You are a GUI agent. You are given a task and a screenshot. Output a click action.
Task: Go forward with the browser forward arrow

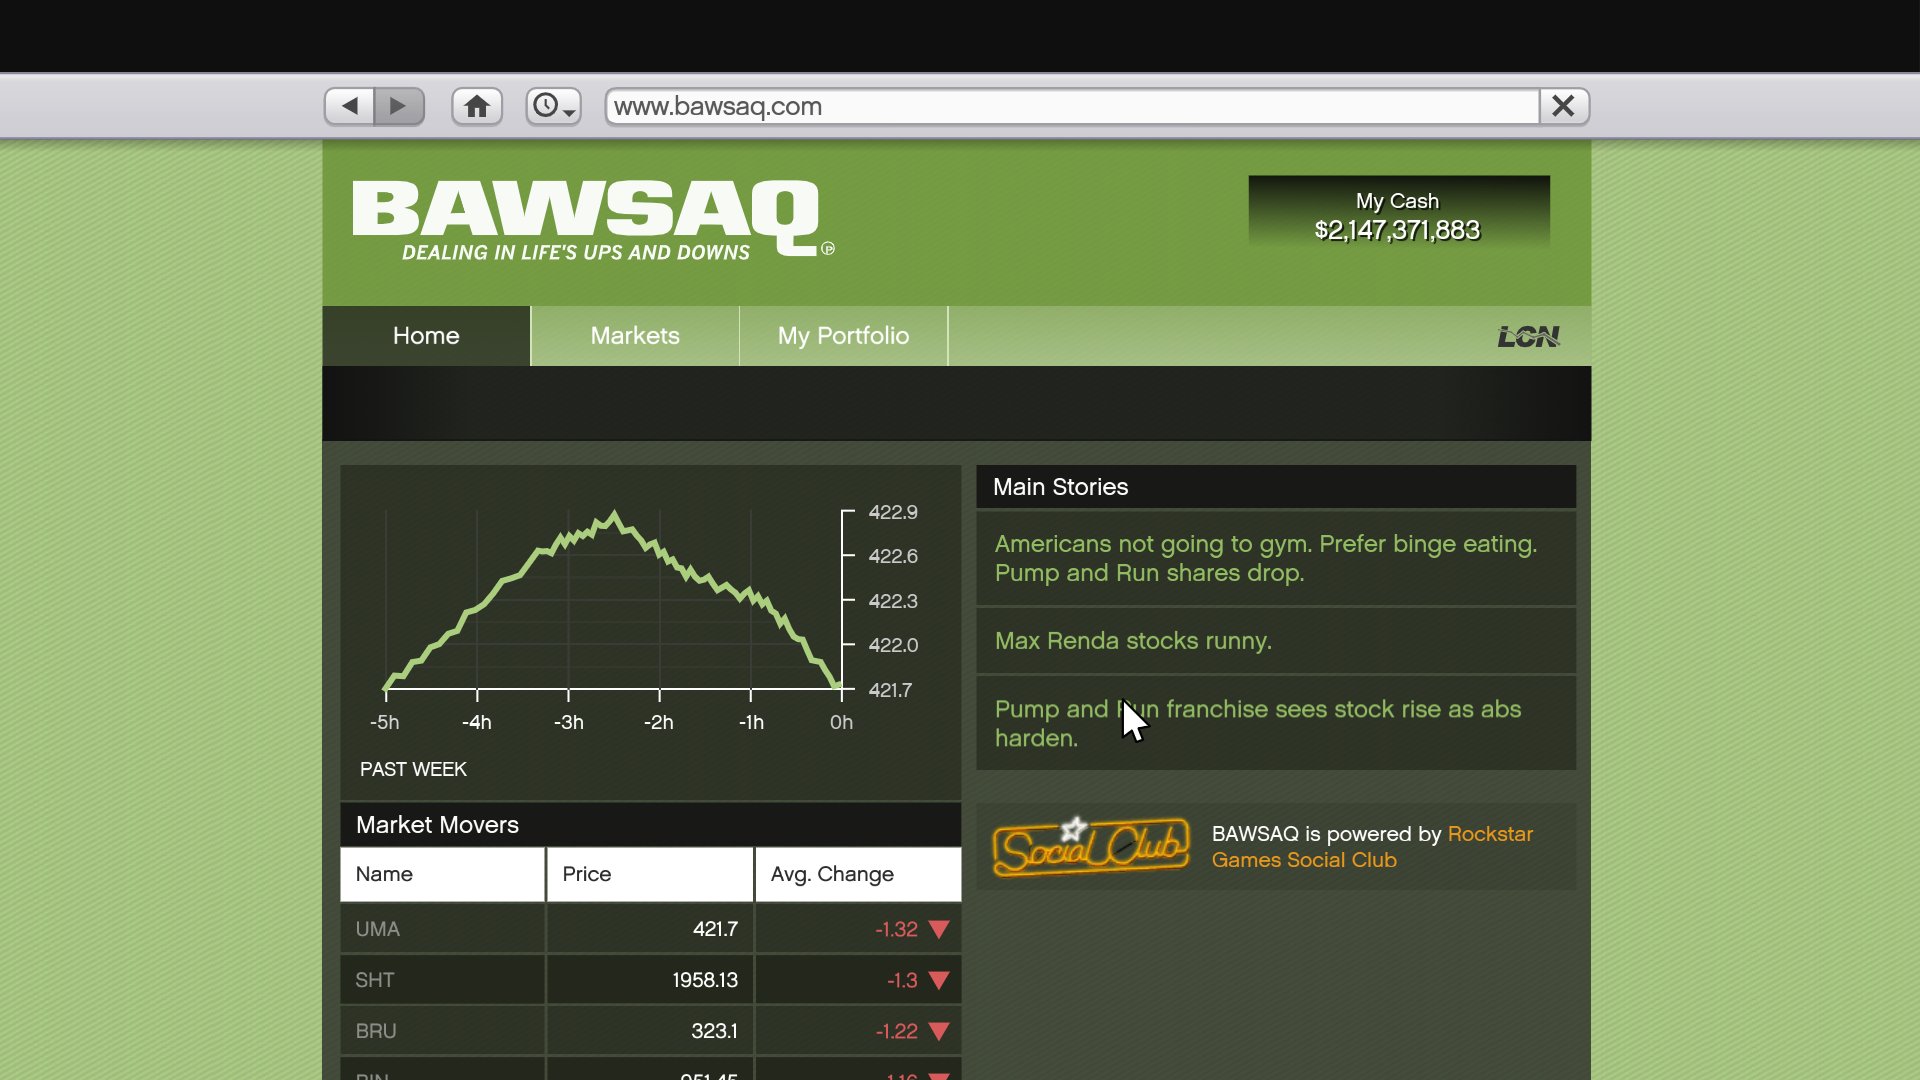coord(399,106)
